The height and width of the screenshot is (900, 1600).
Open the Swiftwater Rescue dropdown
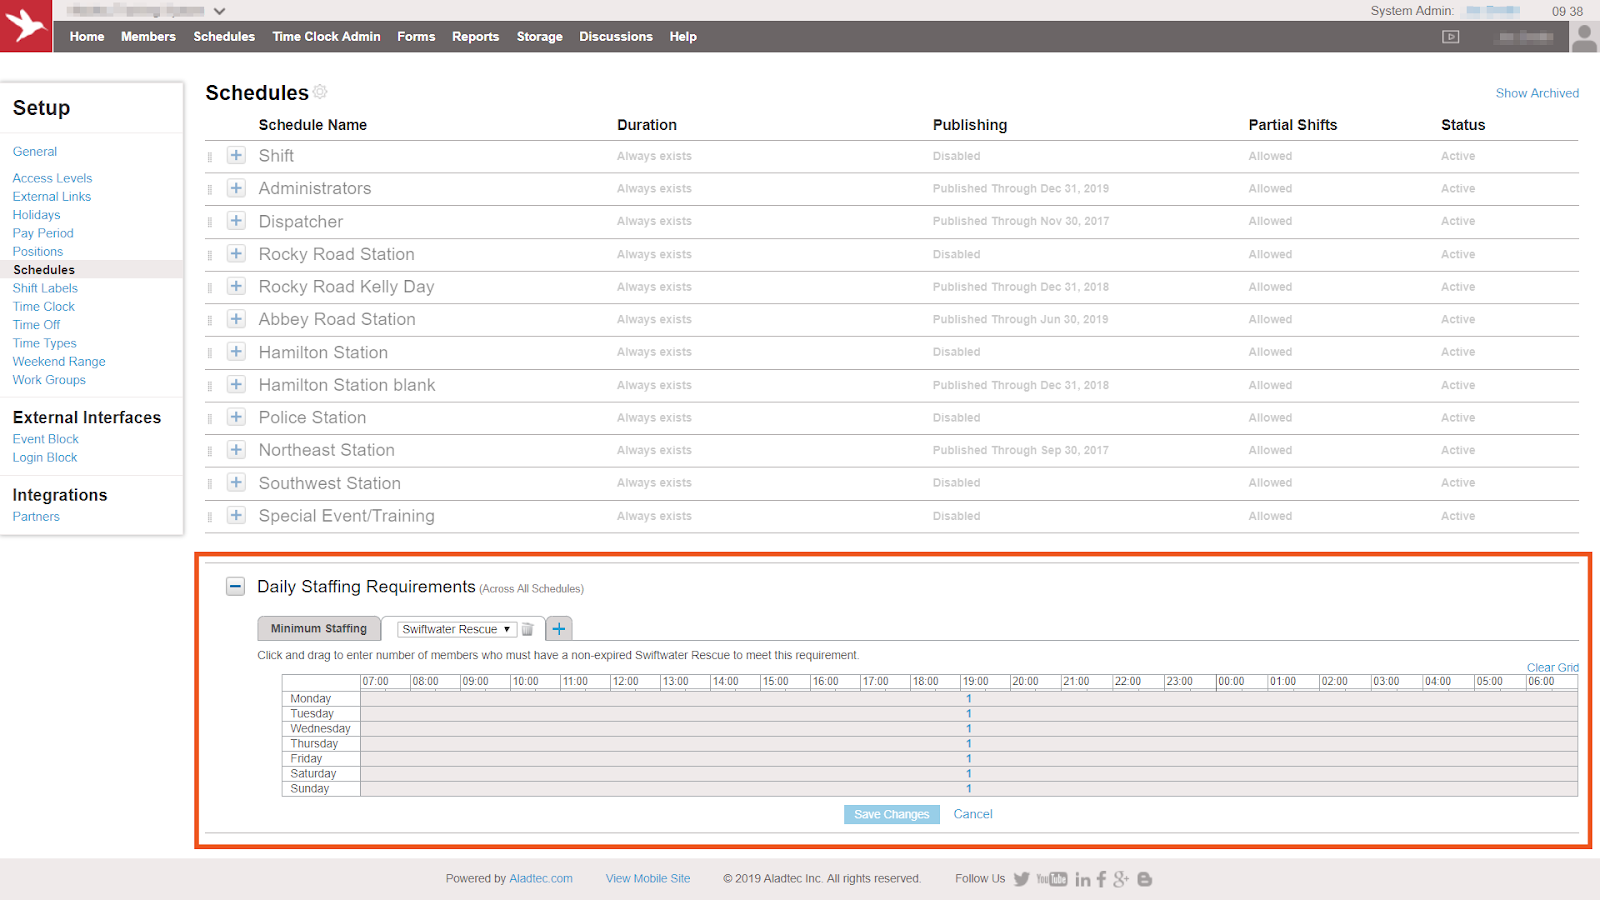pos(456,629)
